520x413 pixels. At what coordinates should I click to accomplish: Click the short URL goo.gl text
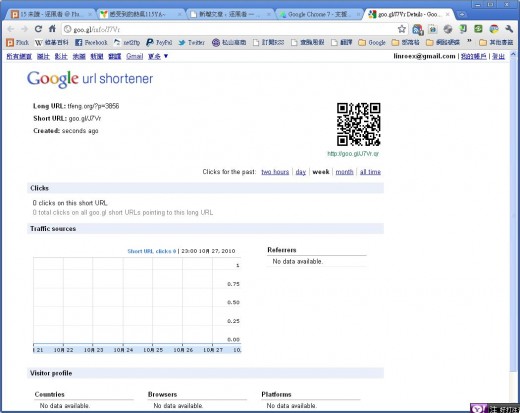85,118
